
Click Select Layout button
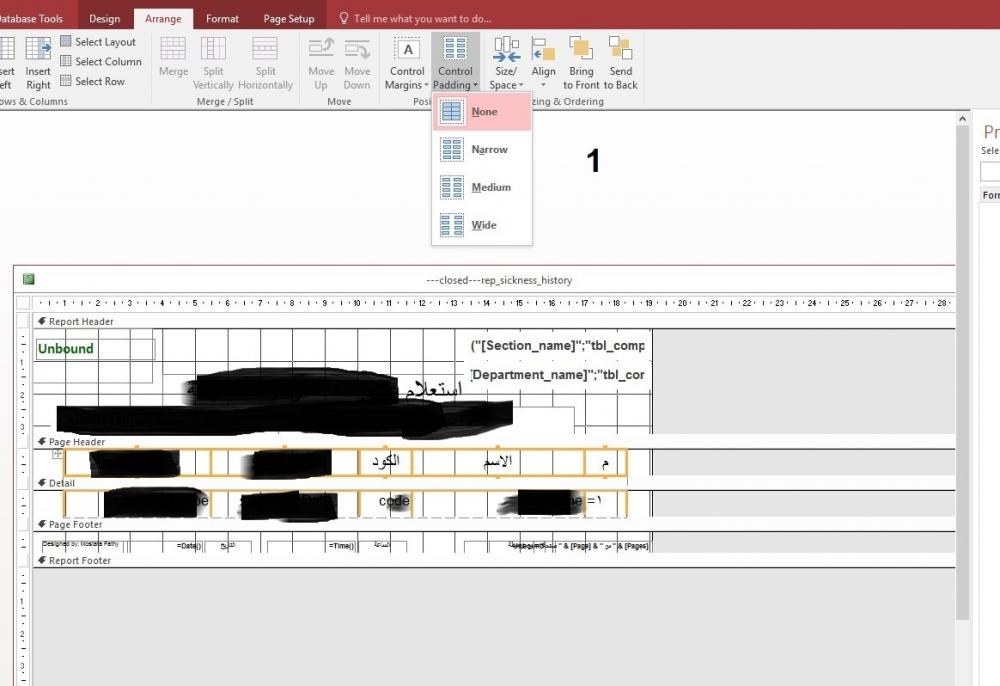(x=98, y=42)
